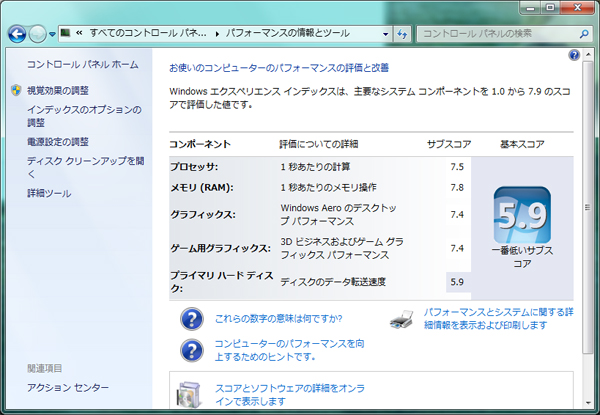This screenshot has width=600, height=415.
Task: Click the double-chevron breadcrumb overflow in address bar
Action: click(x=79, y=33)
